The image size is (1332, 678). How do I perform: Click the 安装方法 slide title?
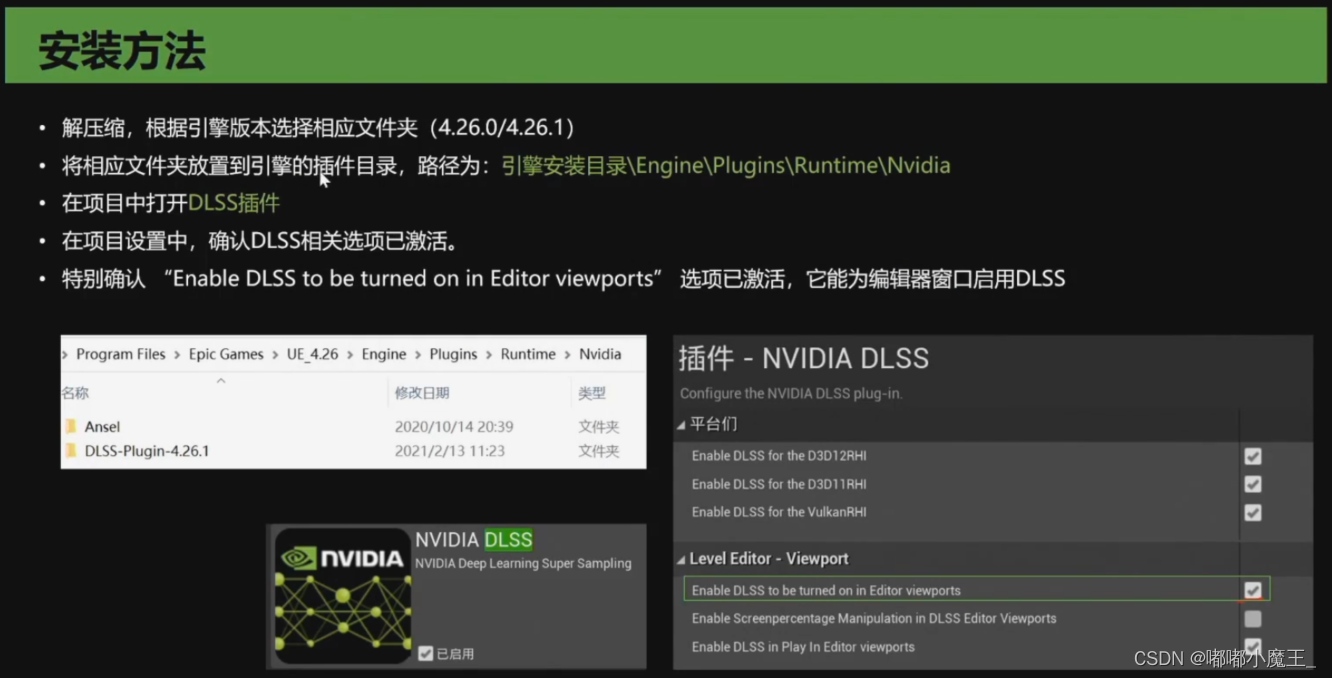122,50
